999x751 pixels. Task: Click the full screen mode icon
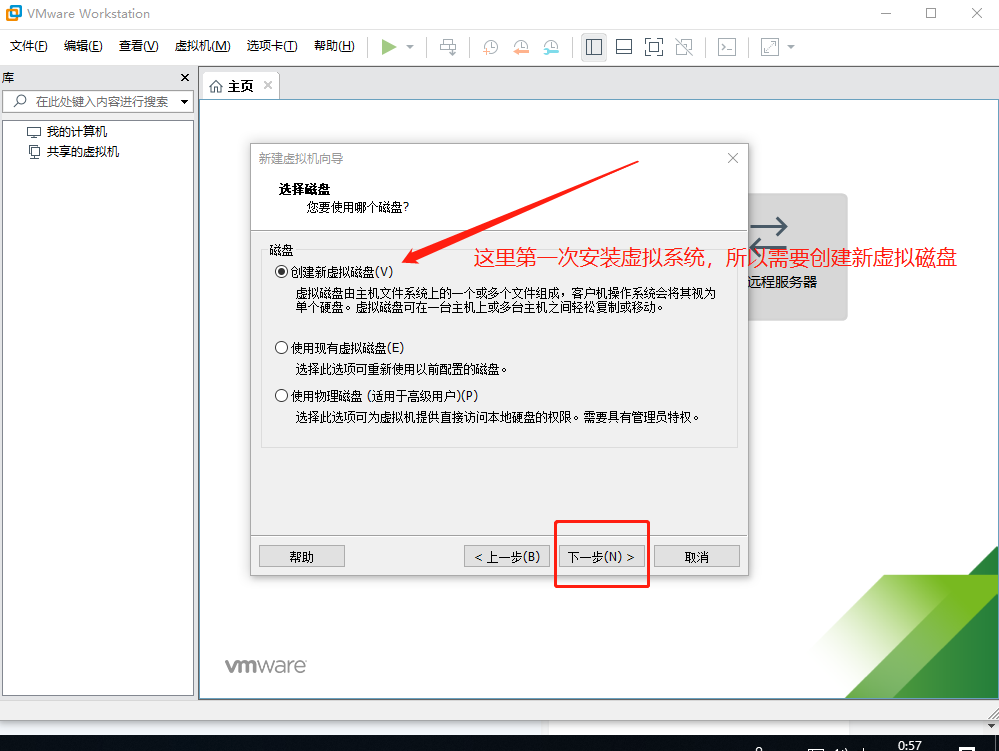[x=654, y=46]
